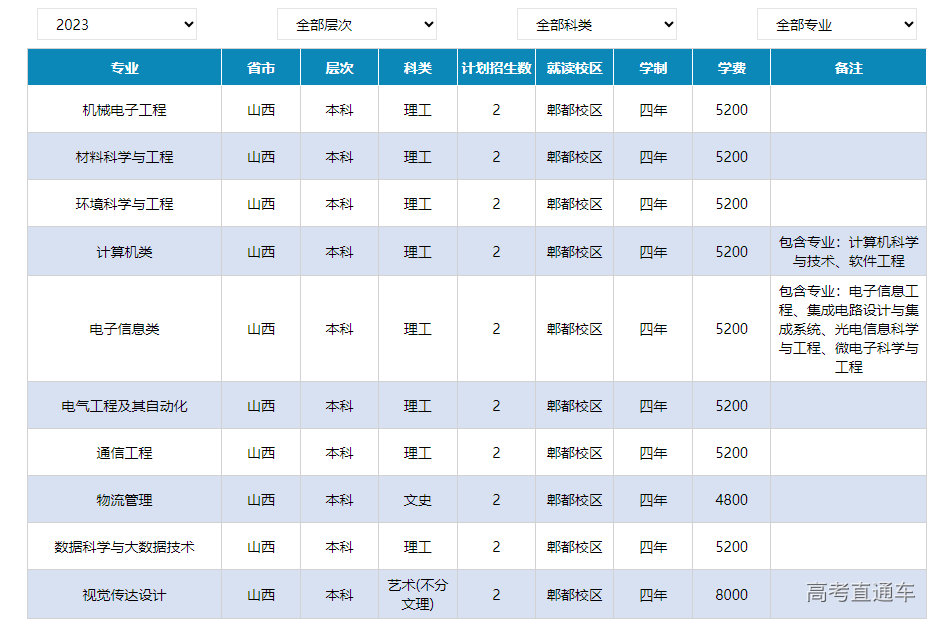Click 电气工程及其自动化 in the table

125,406
